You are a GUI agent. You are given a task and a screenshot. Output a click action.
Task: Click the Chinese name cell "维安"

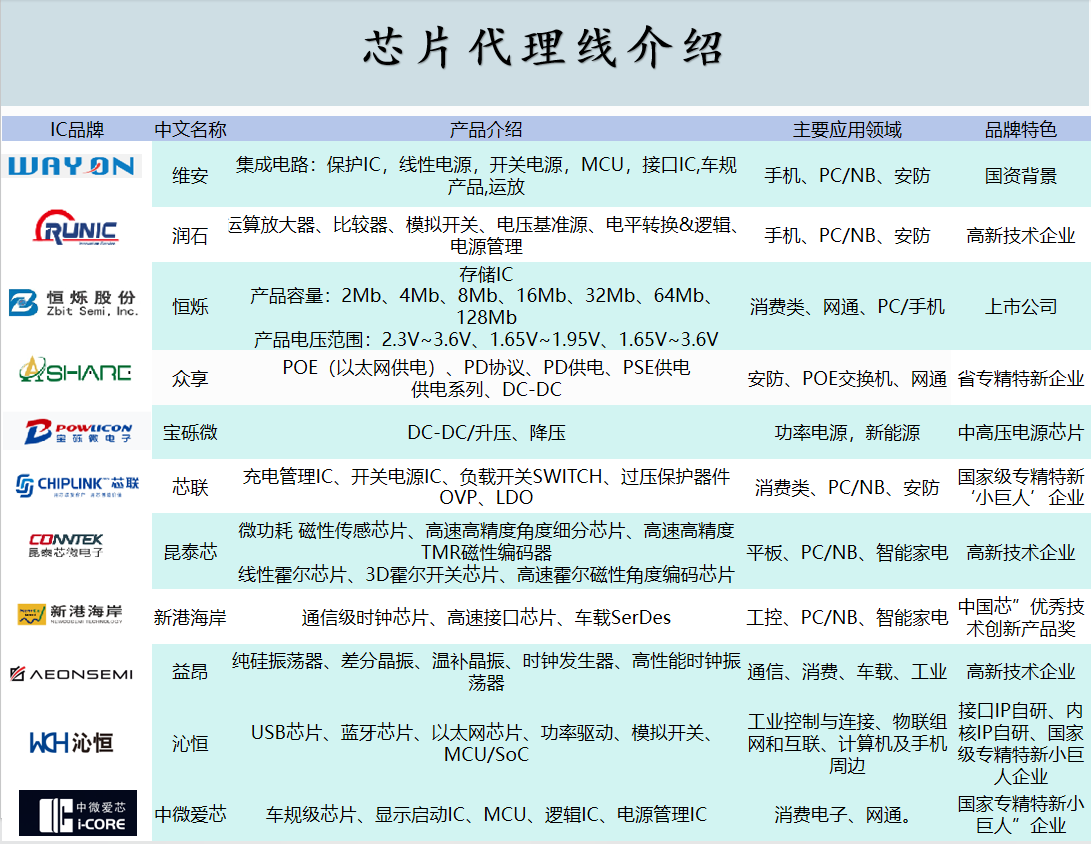[190, 176]
